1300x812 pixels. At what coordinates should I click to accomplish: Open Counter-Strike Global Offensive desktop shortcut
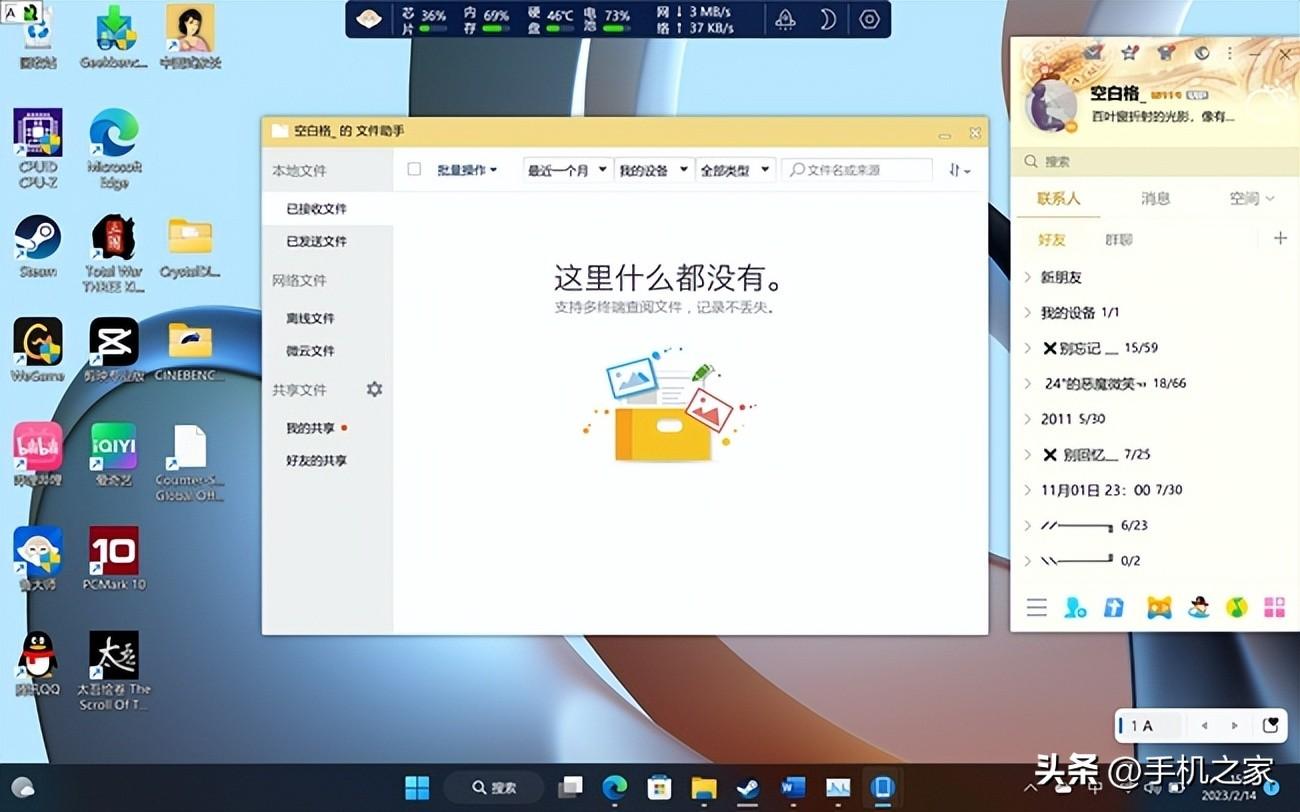190,462
